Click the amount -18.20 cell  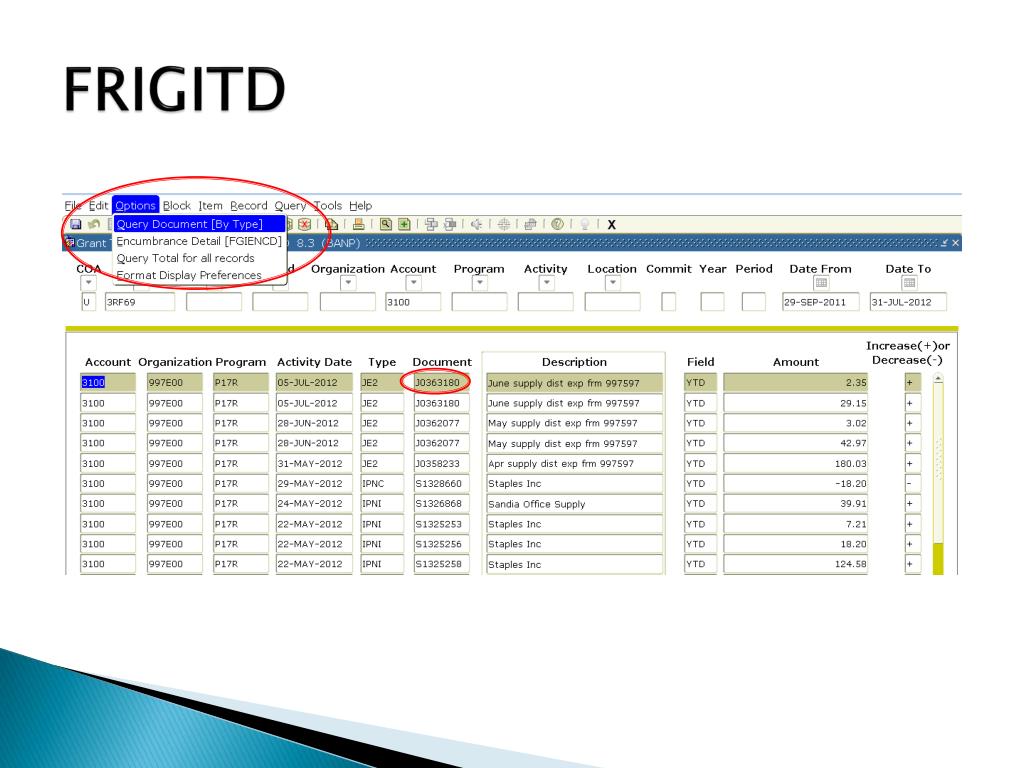tap(795, 483)
